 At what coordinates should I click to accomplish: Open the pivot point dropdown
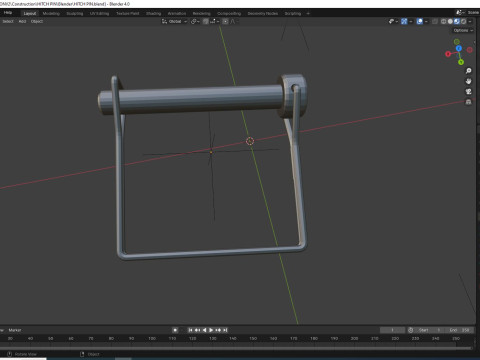click(x=195, y=21)
